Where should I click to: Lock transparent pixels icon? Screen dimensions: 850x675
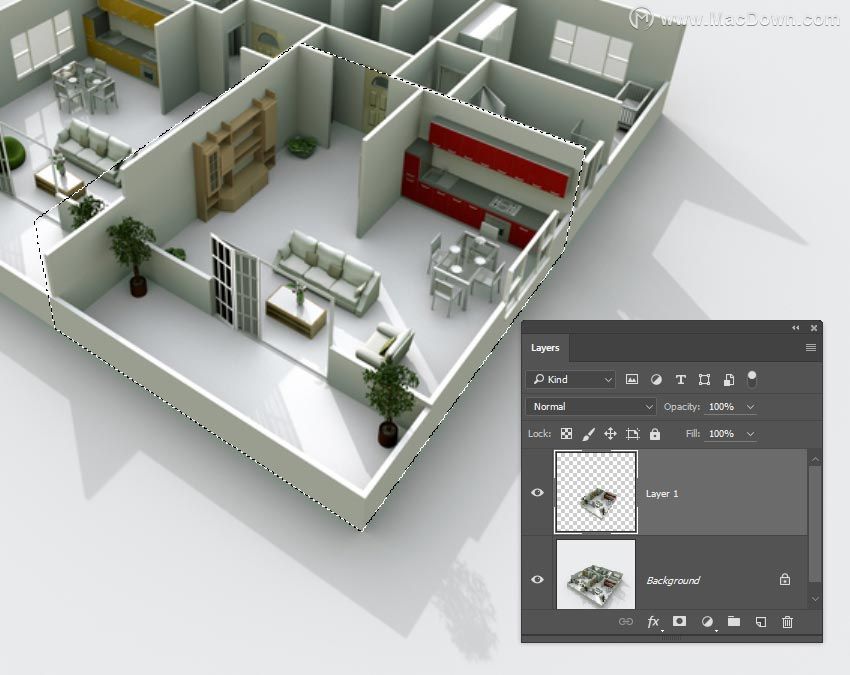coord(566,434)
